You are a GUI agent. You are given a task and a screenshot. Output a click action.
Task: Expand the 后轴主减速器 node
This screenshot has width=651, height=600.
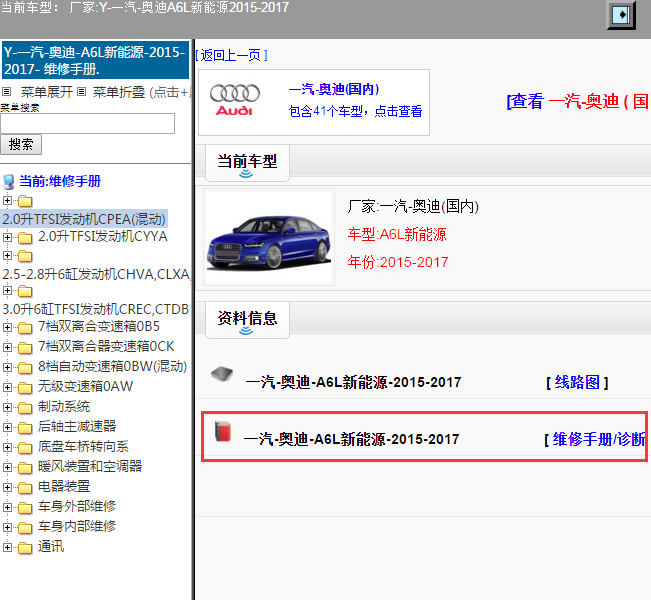tap(7, 427)
